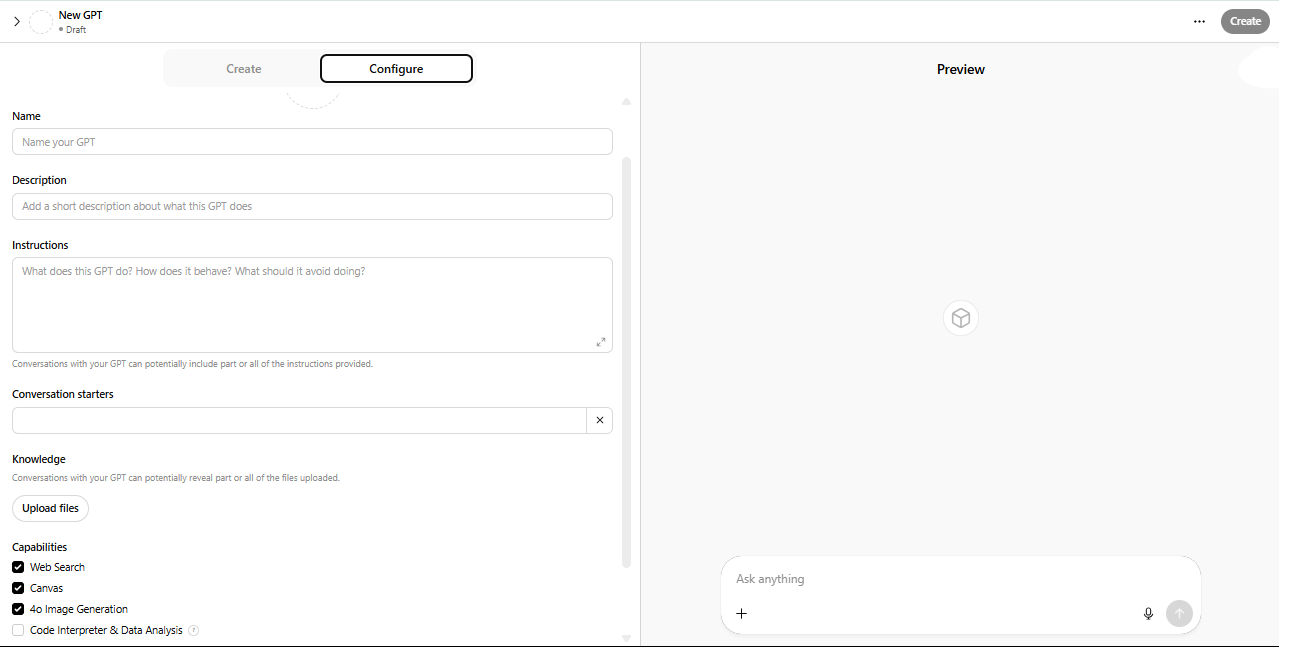Click the Capabilities section label
Viewport: 1292px width, 647px height.
coord(40,547)
